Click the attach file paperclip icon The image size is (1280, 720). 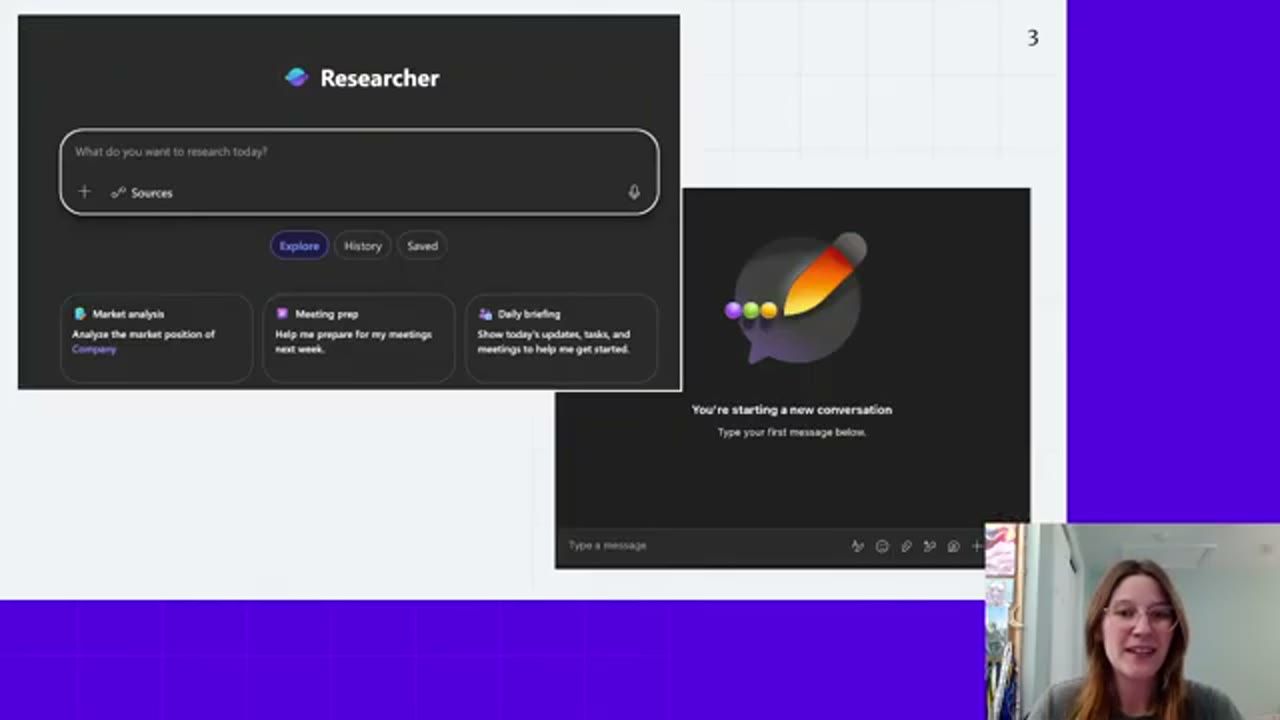pyautogui.click(x=906, y=546)
